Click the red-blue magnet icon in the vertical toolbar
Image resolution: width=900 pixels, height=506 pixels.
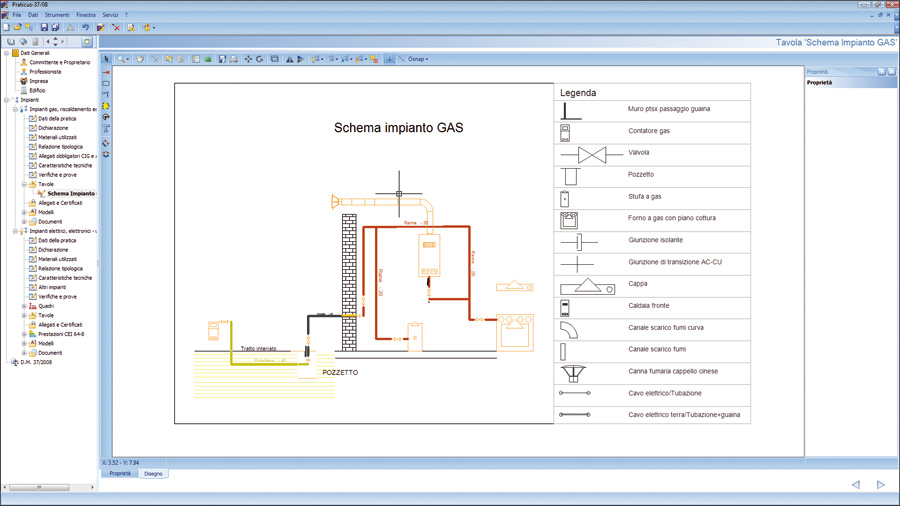click(106, 143)
